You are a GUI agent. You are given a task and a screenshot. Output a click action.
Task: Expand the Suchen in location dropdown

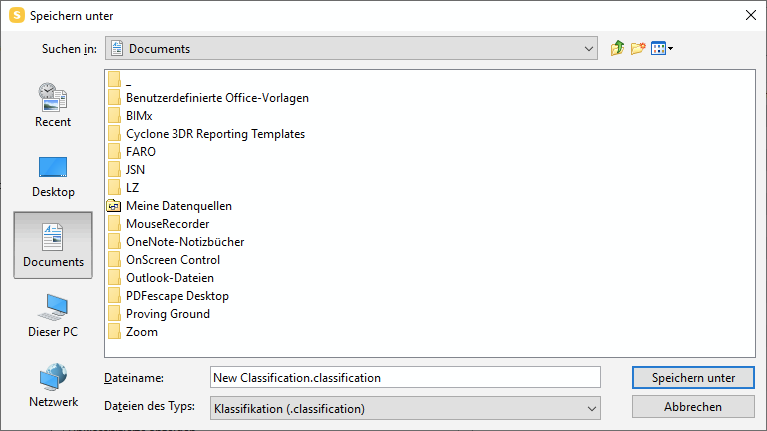(588, 48)
